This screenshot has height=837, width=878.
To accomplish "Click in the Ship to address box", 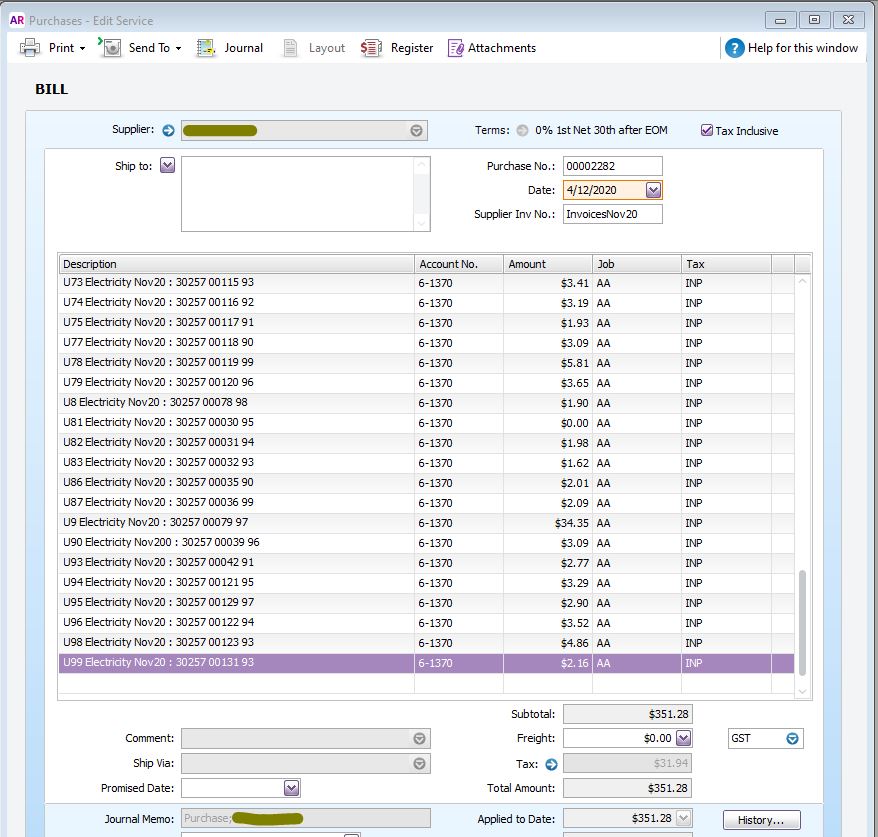I will point(305,194).
